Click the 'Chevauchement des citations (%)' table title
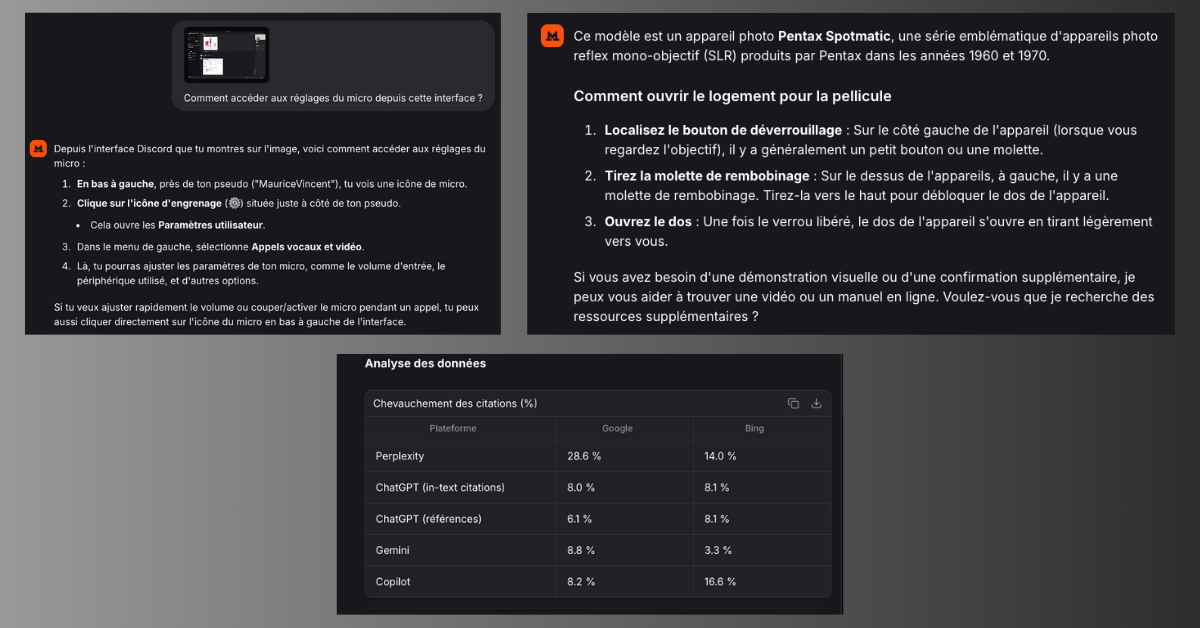The width and height of the screenshot is (1200, 628). point(455,403)
